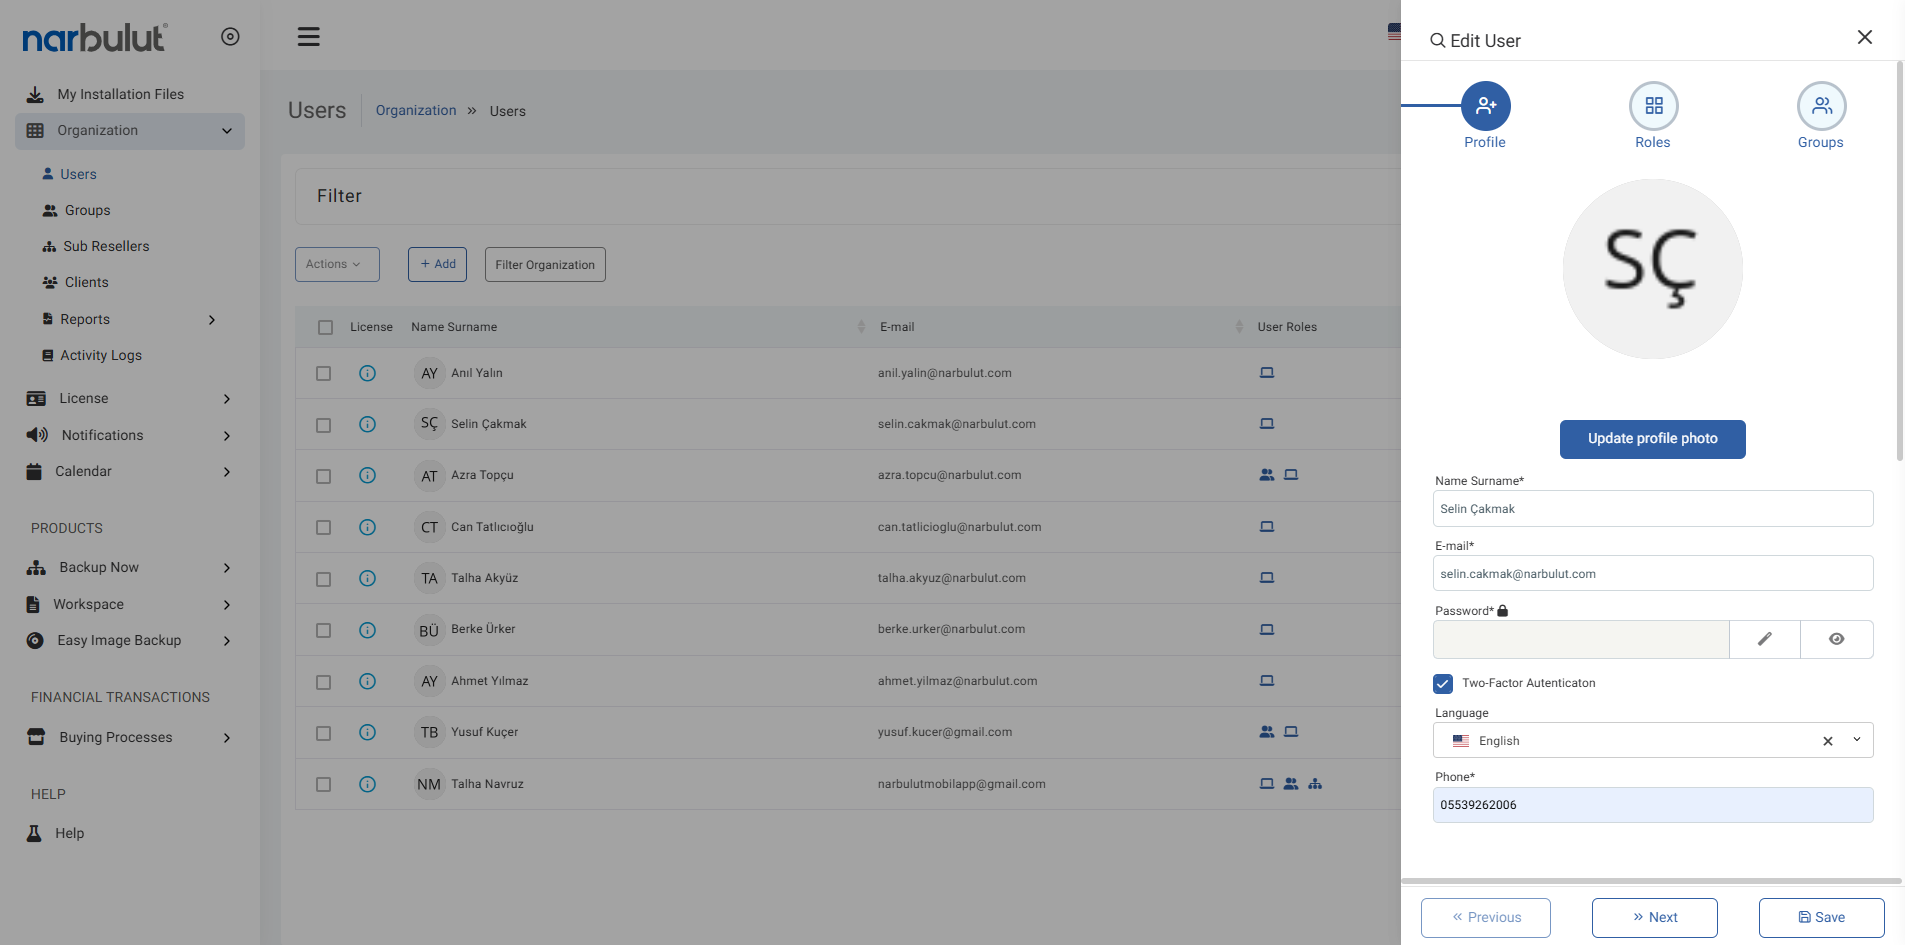Open the Actions dropdown
The height and width of the screenshot is (945, 1905).
(337, 264)
